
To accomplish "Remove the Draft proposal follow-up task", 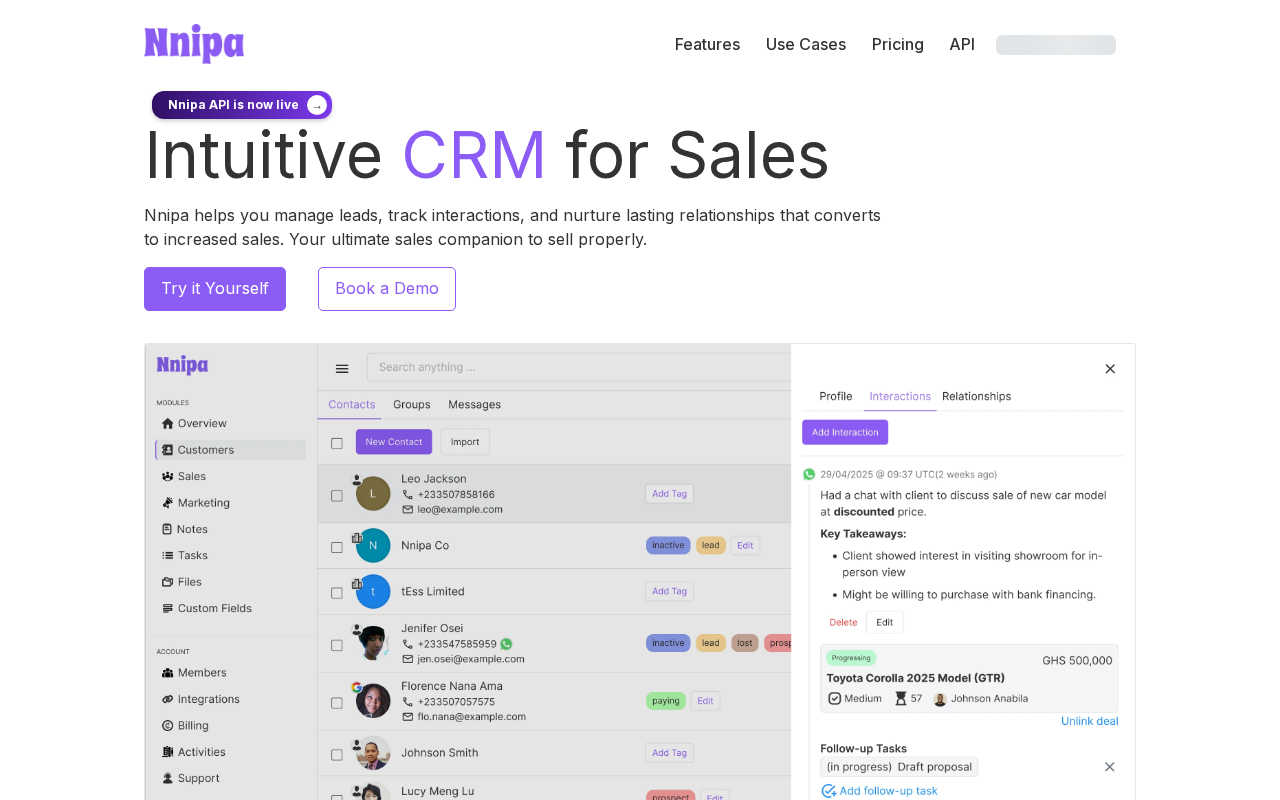I will tap(1109, 767).
